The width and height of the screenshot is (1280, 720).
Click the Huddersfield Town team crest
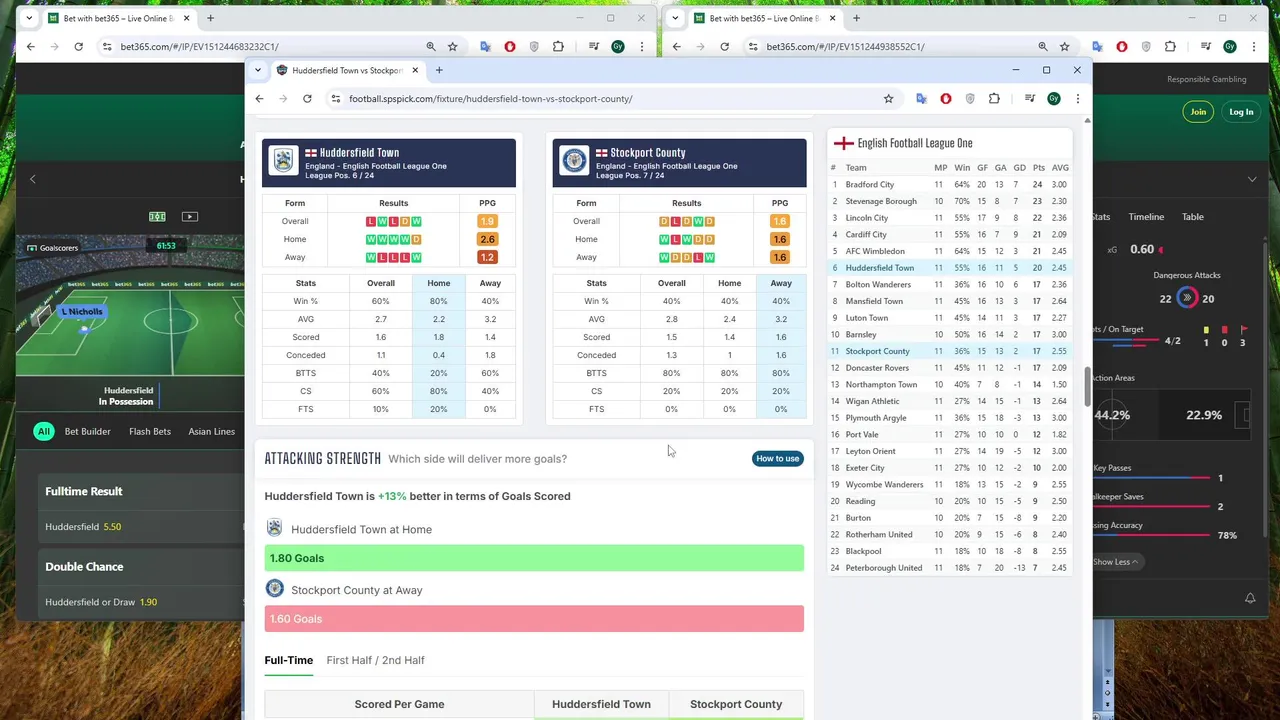pos(284,160)
